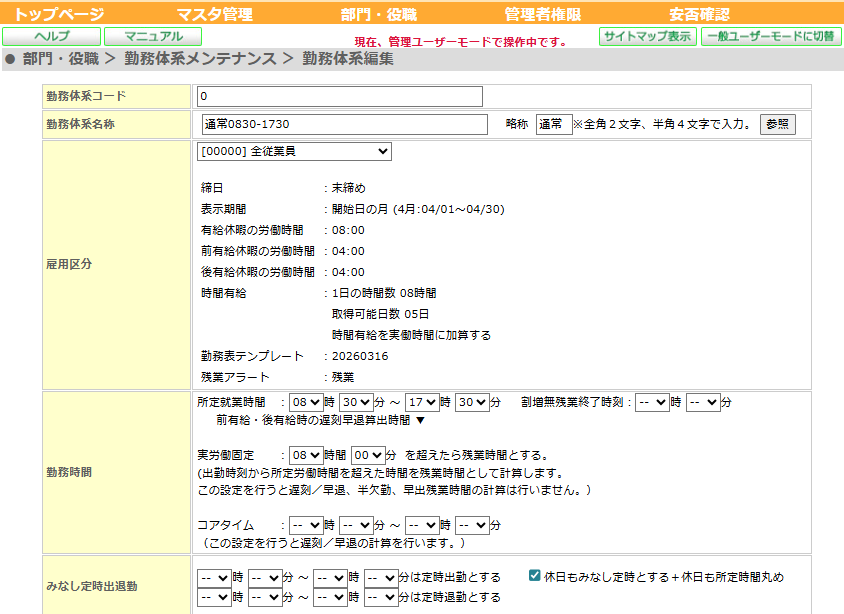Open the 部門・役職 menu
844x614 pixels.
(x=379, y=14)
